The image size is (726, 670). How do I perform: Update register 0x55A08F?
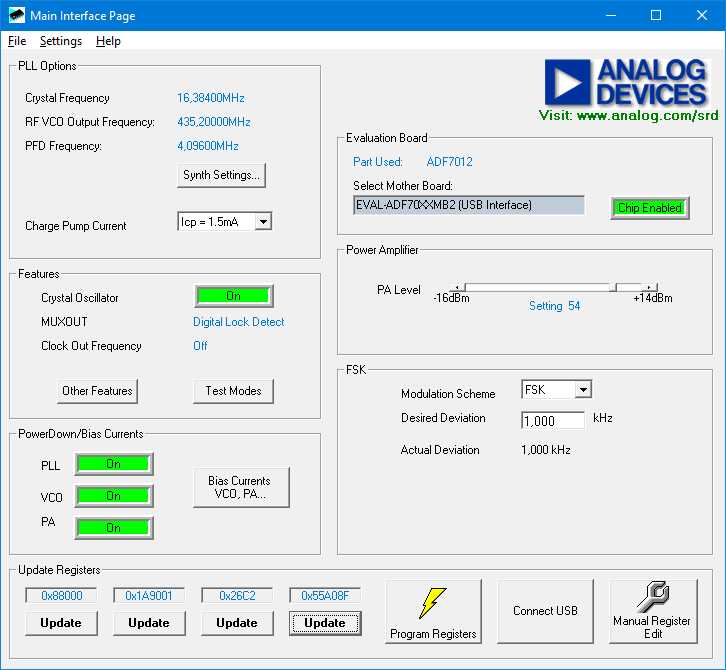click(325, 623)
